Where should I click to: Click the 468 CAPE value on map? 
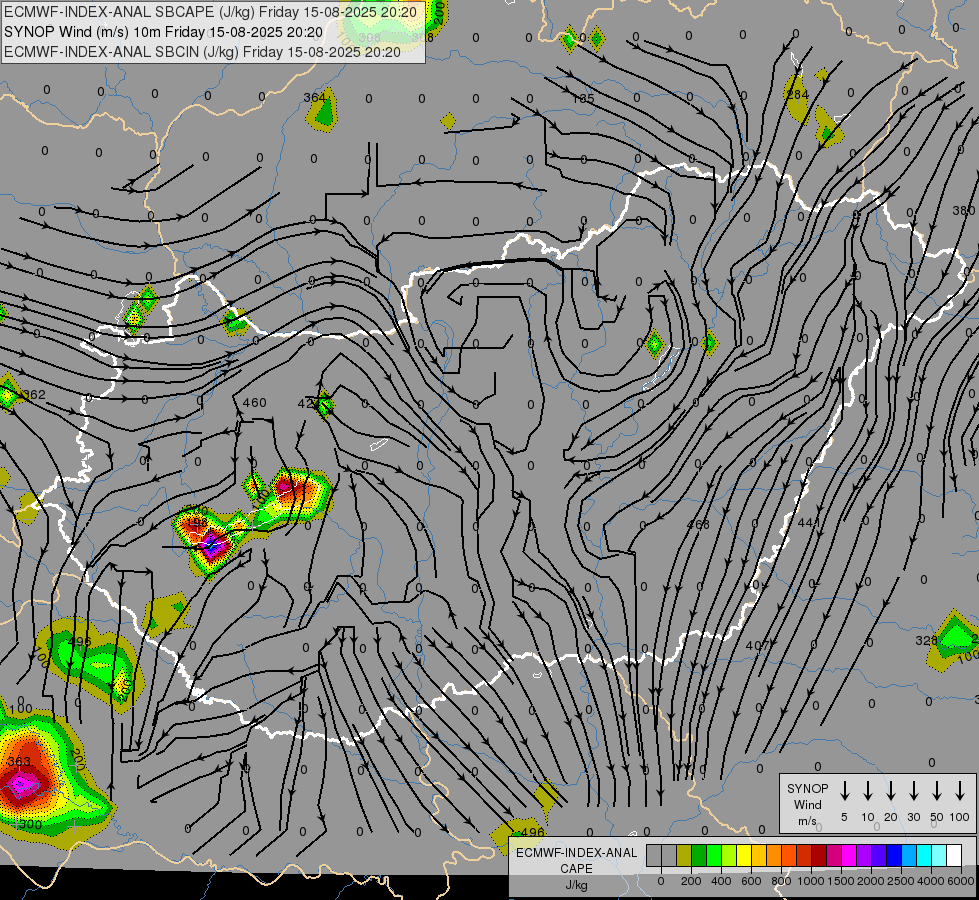coord(698,525)
